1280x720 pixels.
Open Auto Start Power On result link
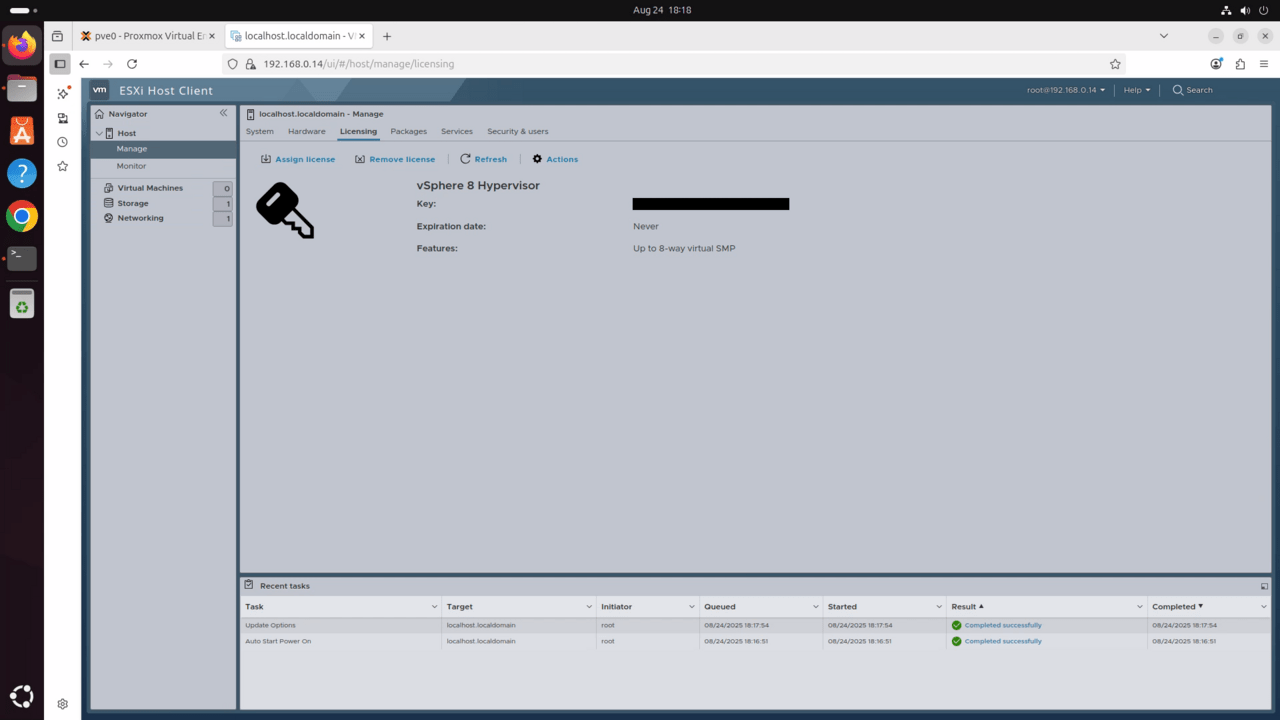pyautogui.click(x=1003, y=641)
